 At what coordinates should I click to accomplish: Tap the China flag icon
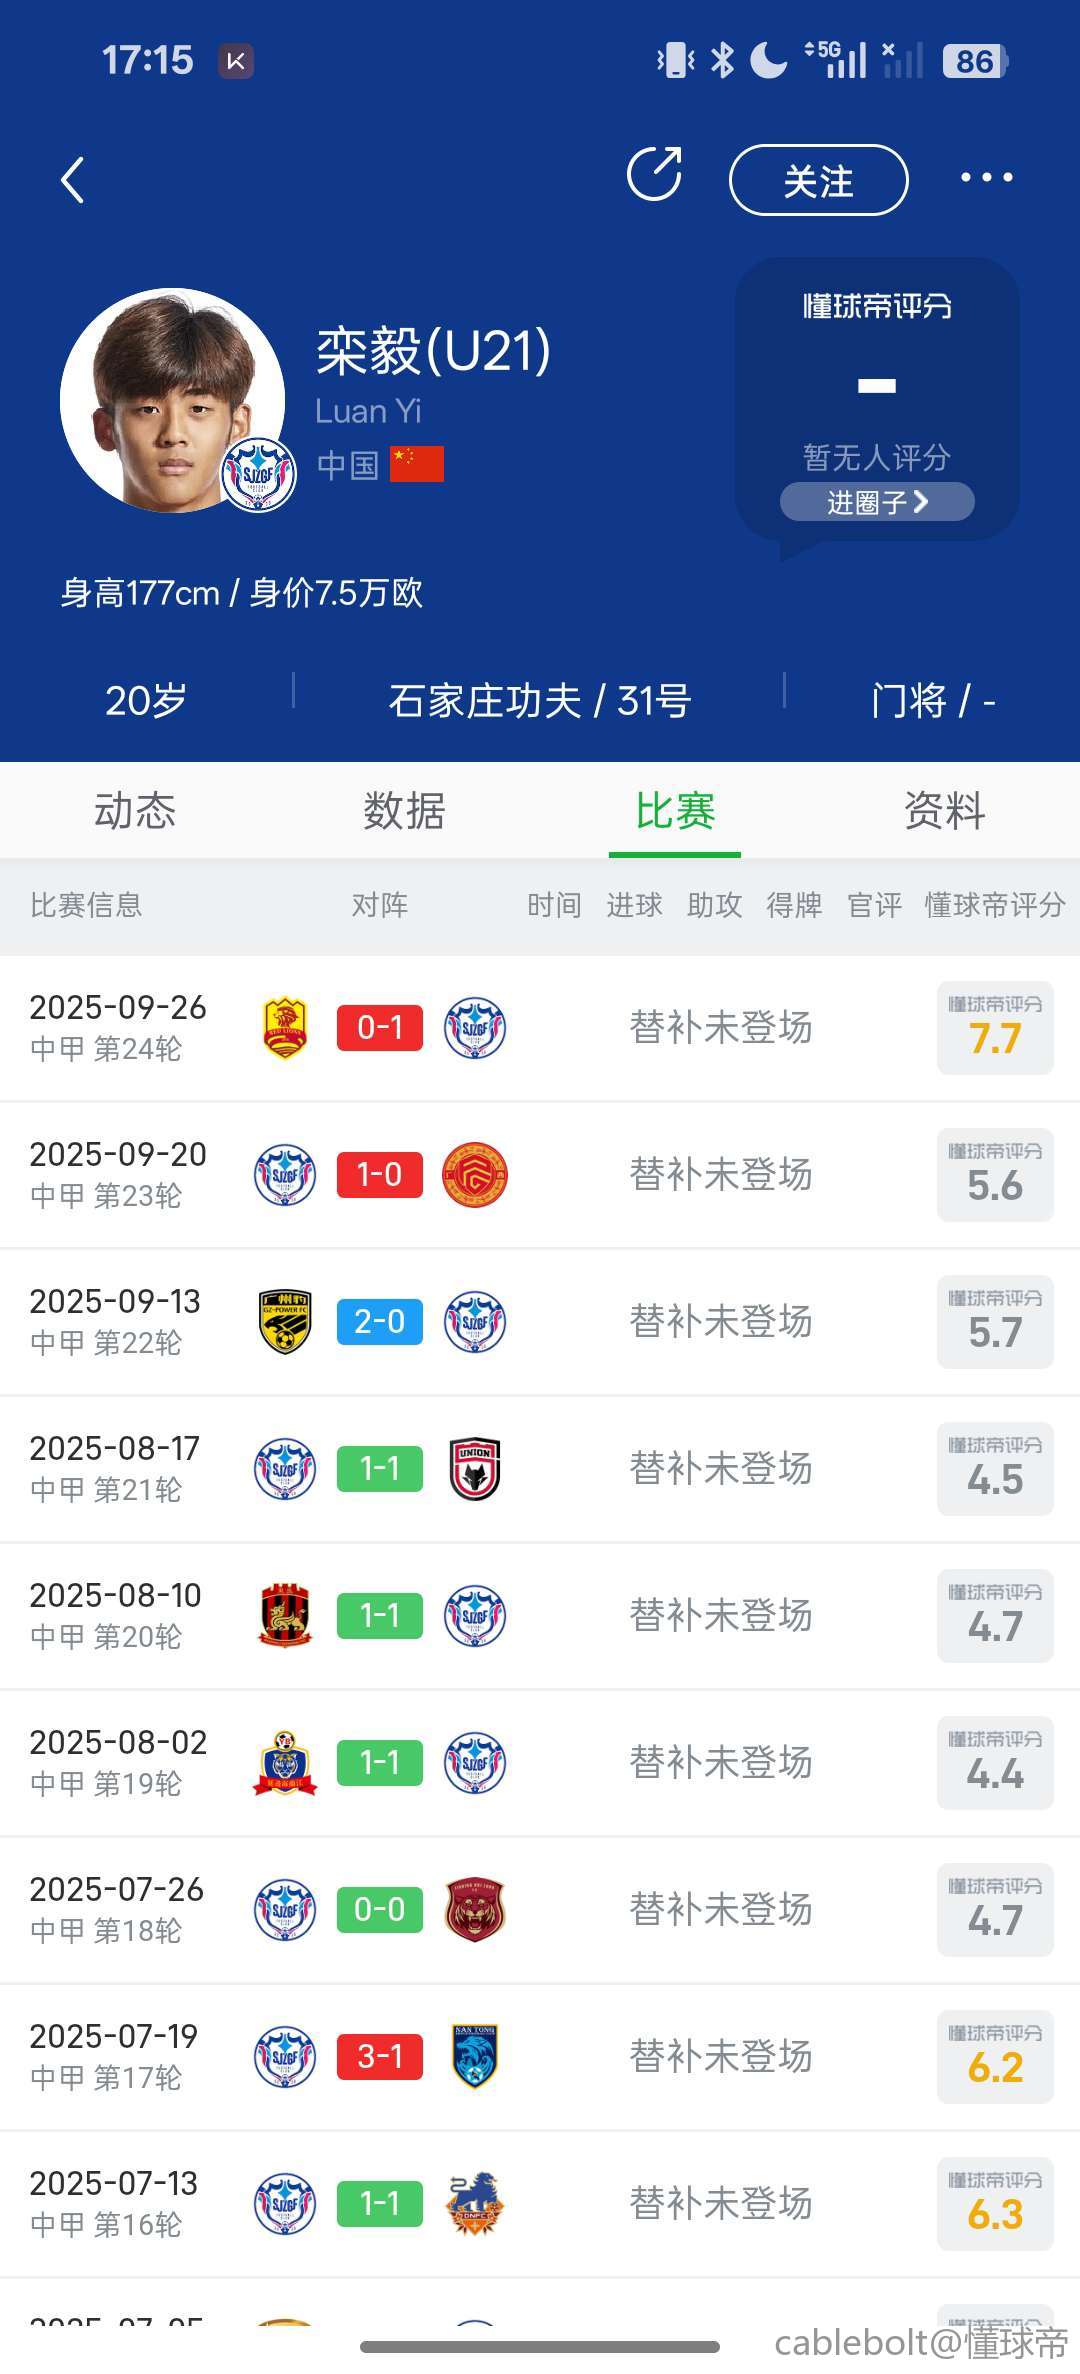417,464
